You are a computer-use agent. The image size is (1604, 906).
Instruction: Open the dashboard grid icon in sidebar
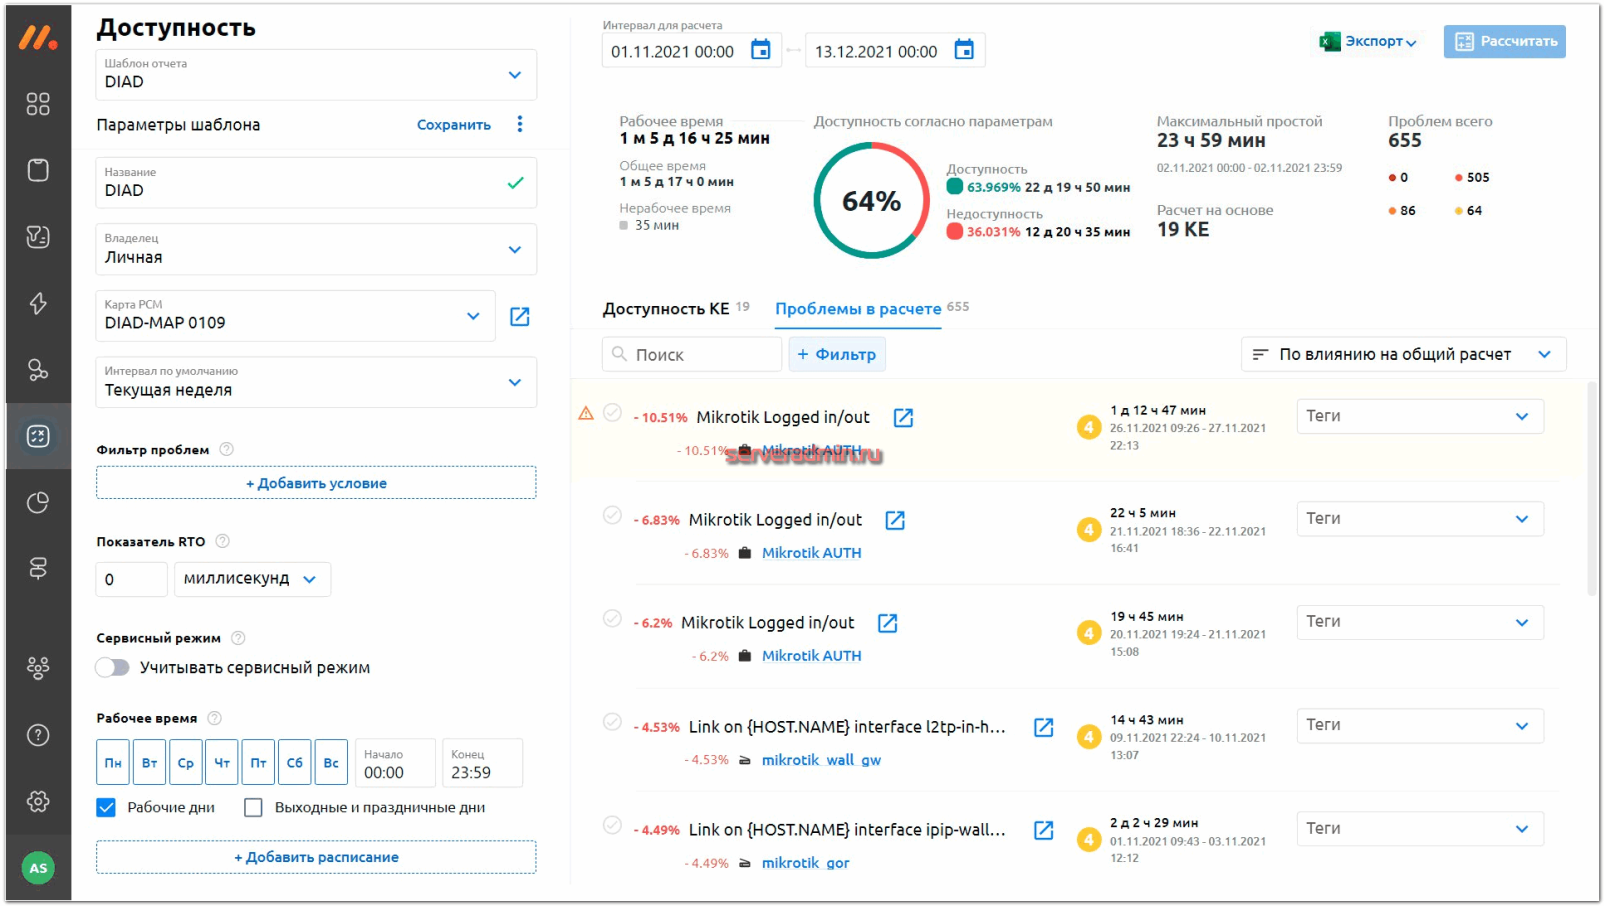[x=38, y=104]
